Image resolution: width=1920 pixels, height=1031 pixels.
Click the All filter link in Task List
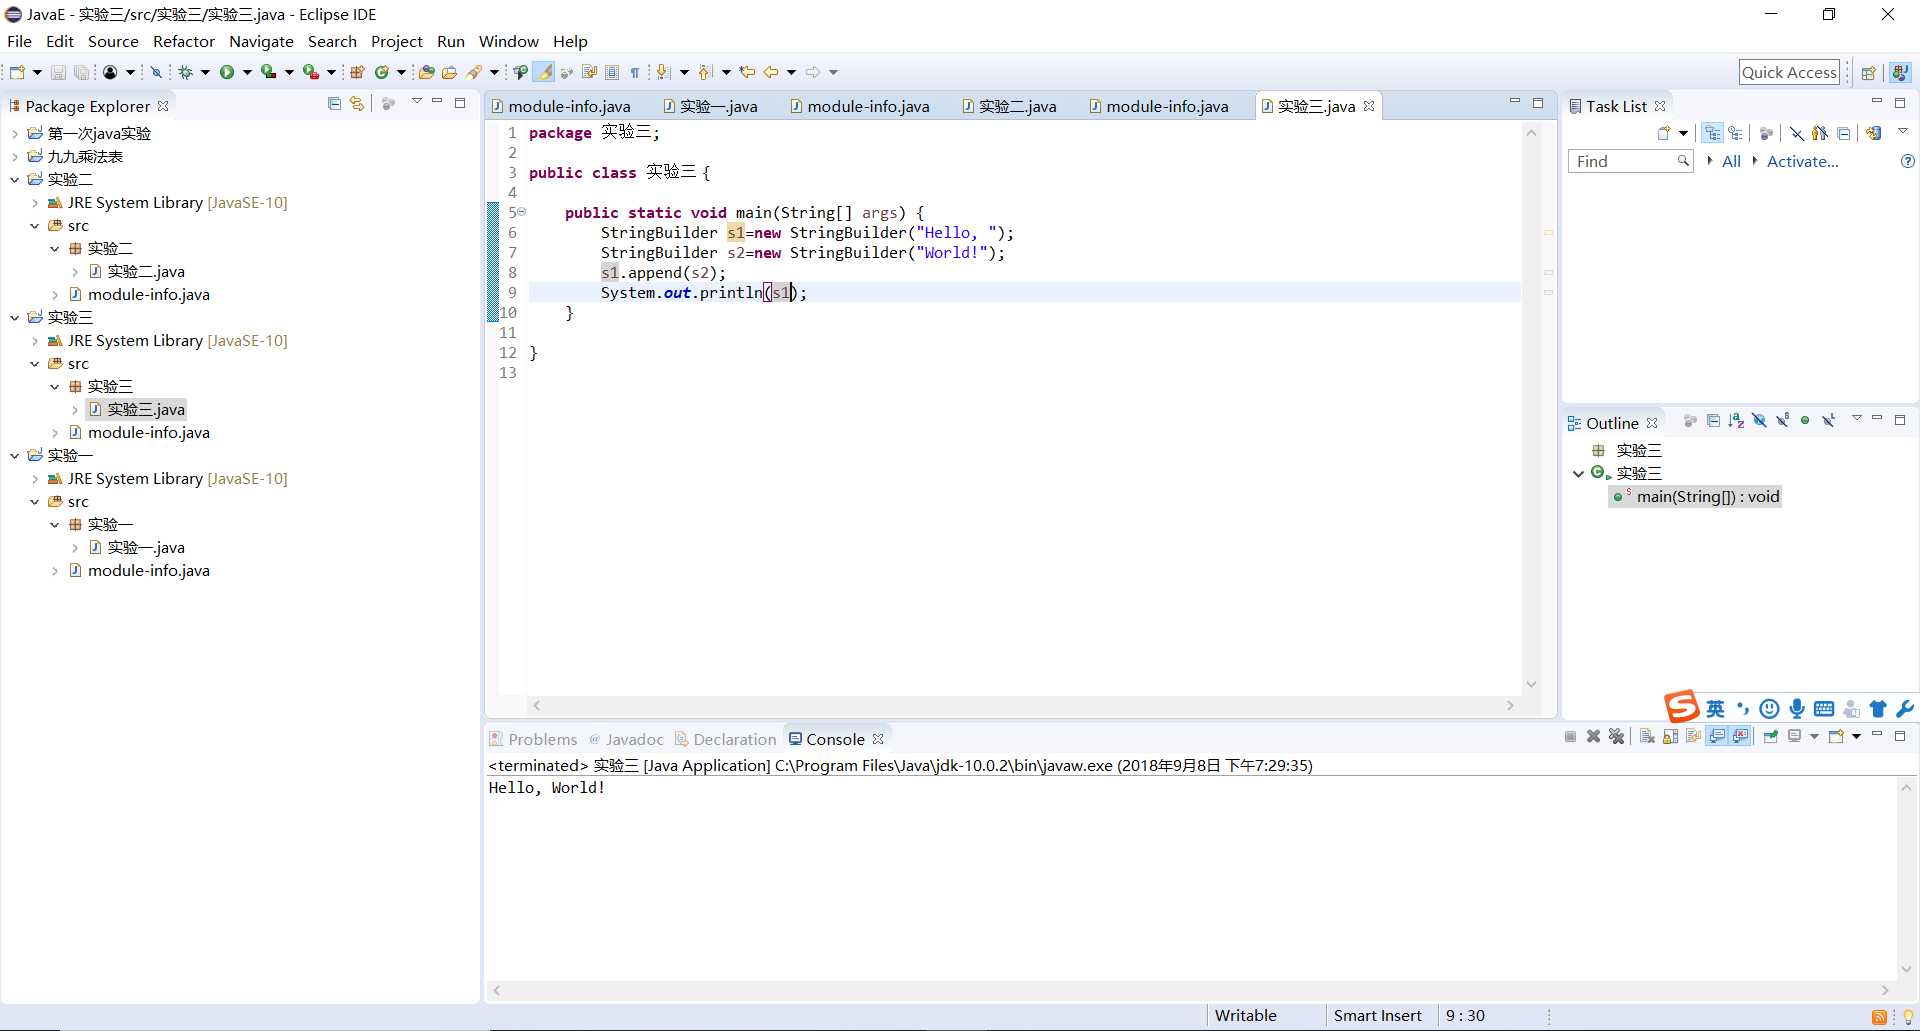(x=1731, y=161)
